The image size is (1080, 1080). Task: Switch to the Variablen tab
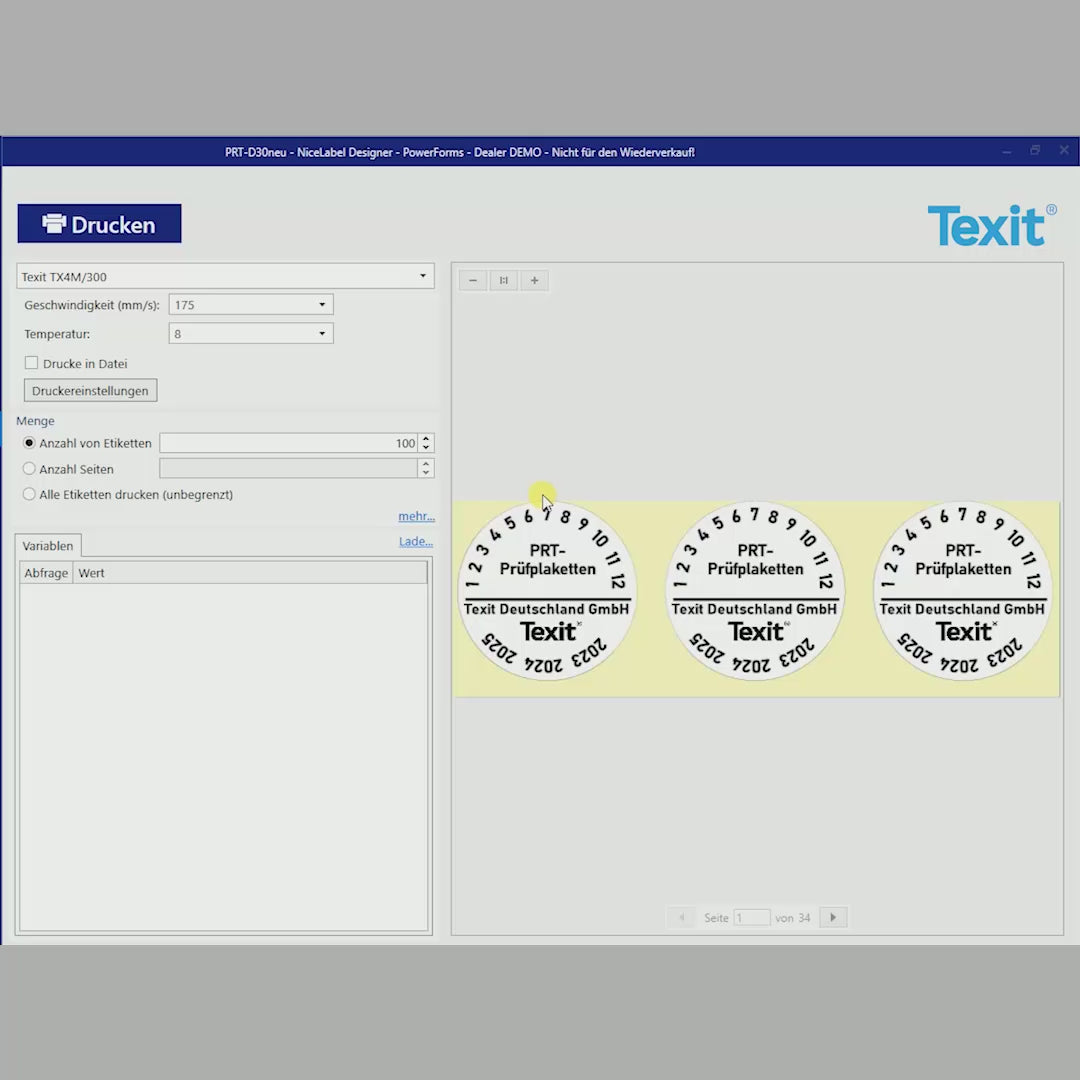coord(48,546)
